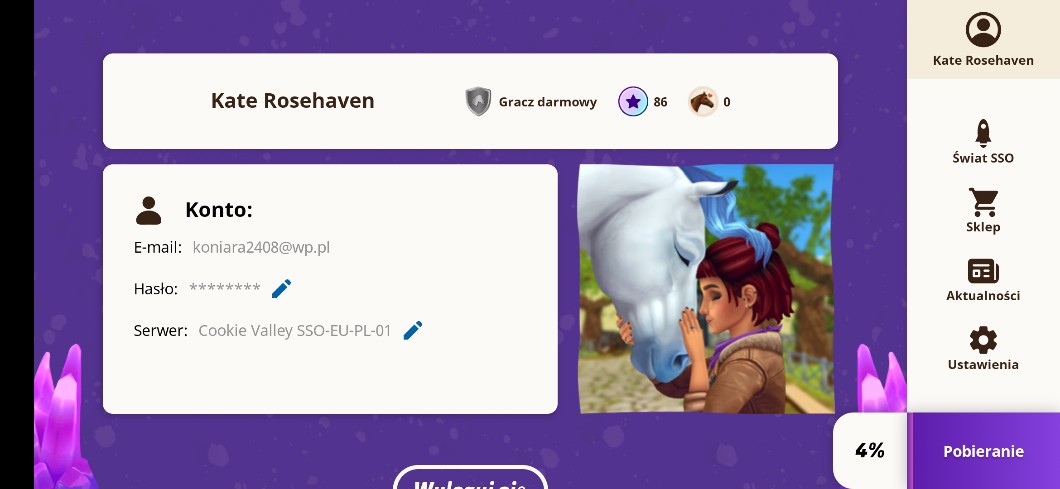Open Świat SSO rocket icon
This screenshot has width=1060, height=489.
[x=983, y=133]
